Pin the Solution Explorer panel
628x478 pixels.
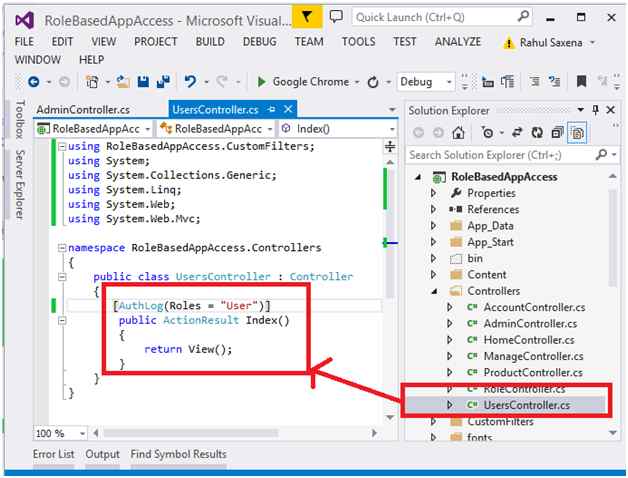[596, 110]
